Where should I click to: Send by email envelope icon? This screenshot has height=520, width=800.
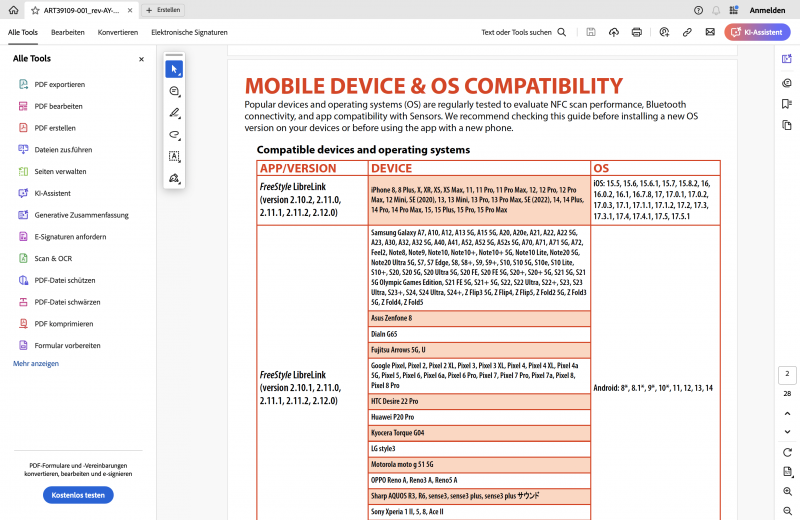[710, 32]
